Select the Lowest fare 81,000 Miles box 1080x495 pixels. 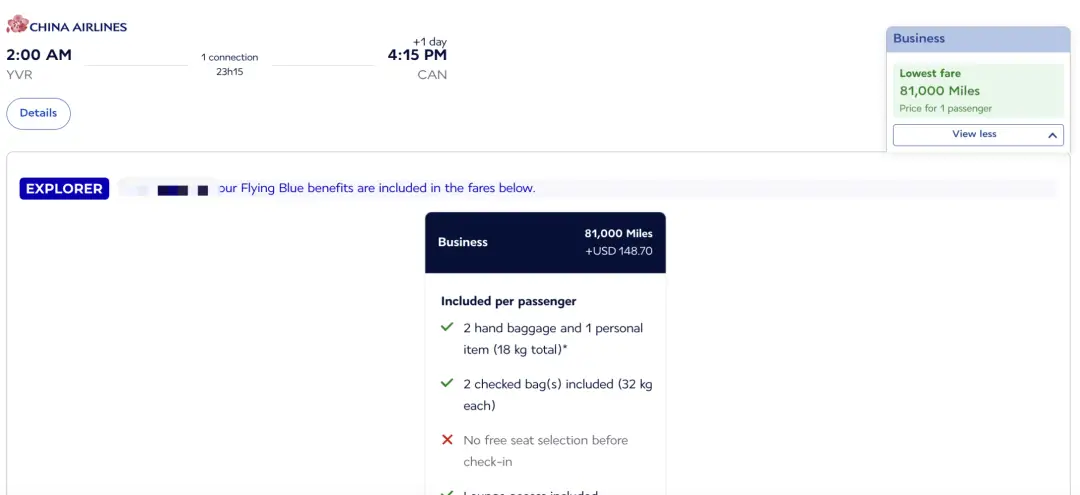(977, 90)
